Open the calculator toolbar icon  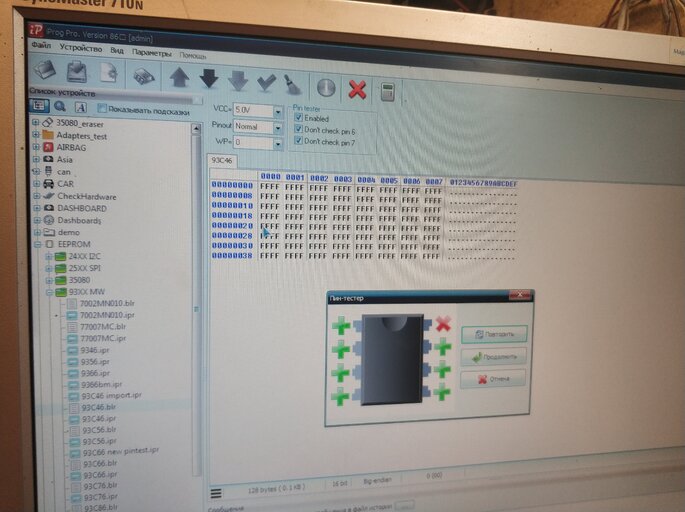pos(387,92)
